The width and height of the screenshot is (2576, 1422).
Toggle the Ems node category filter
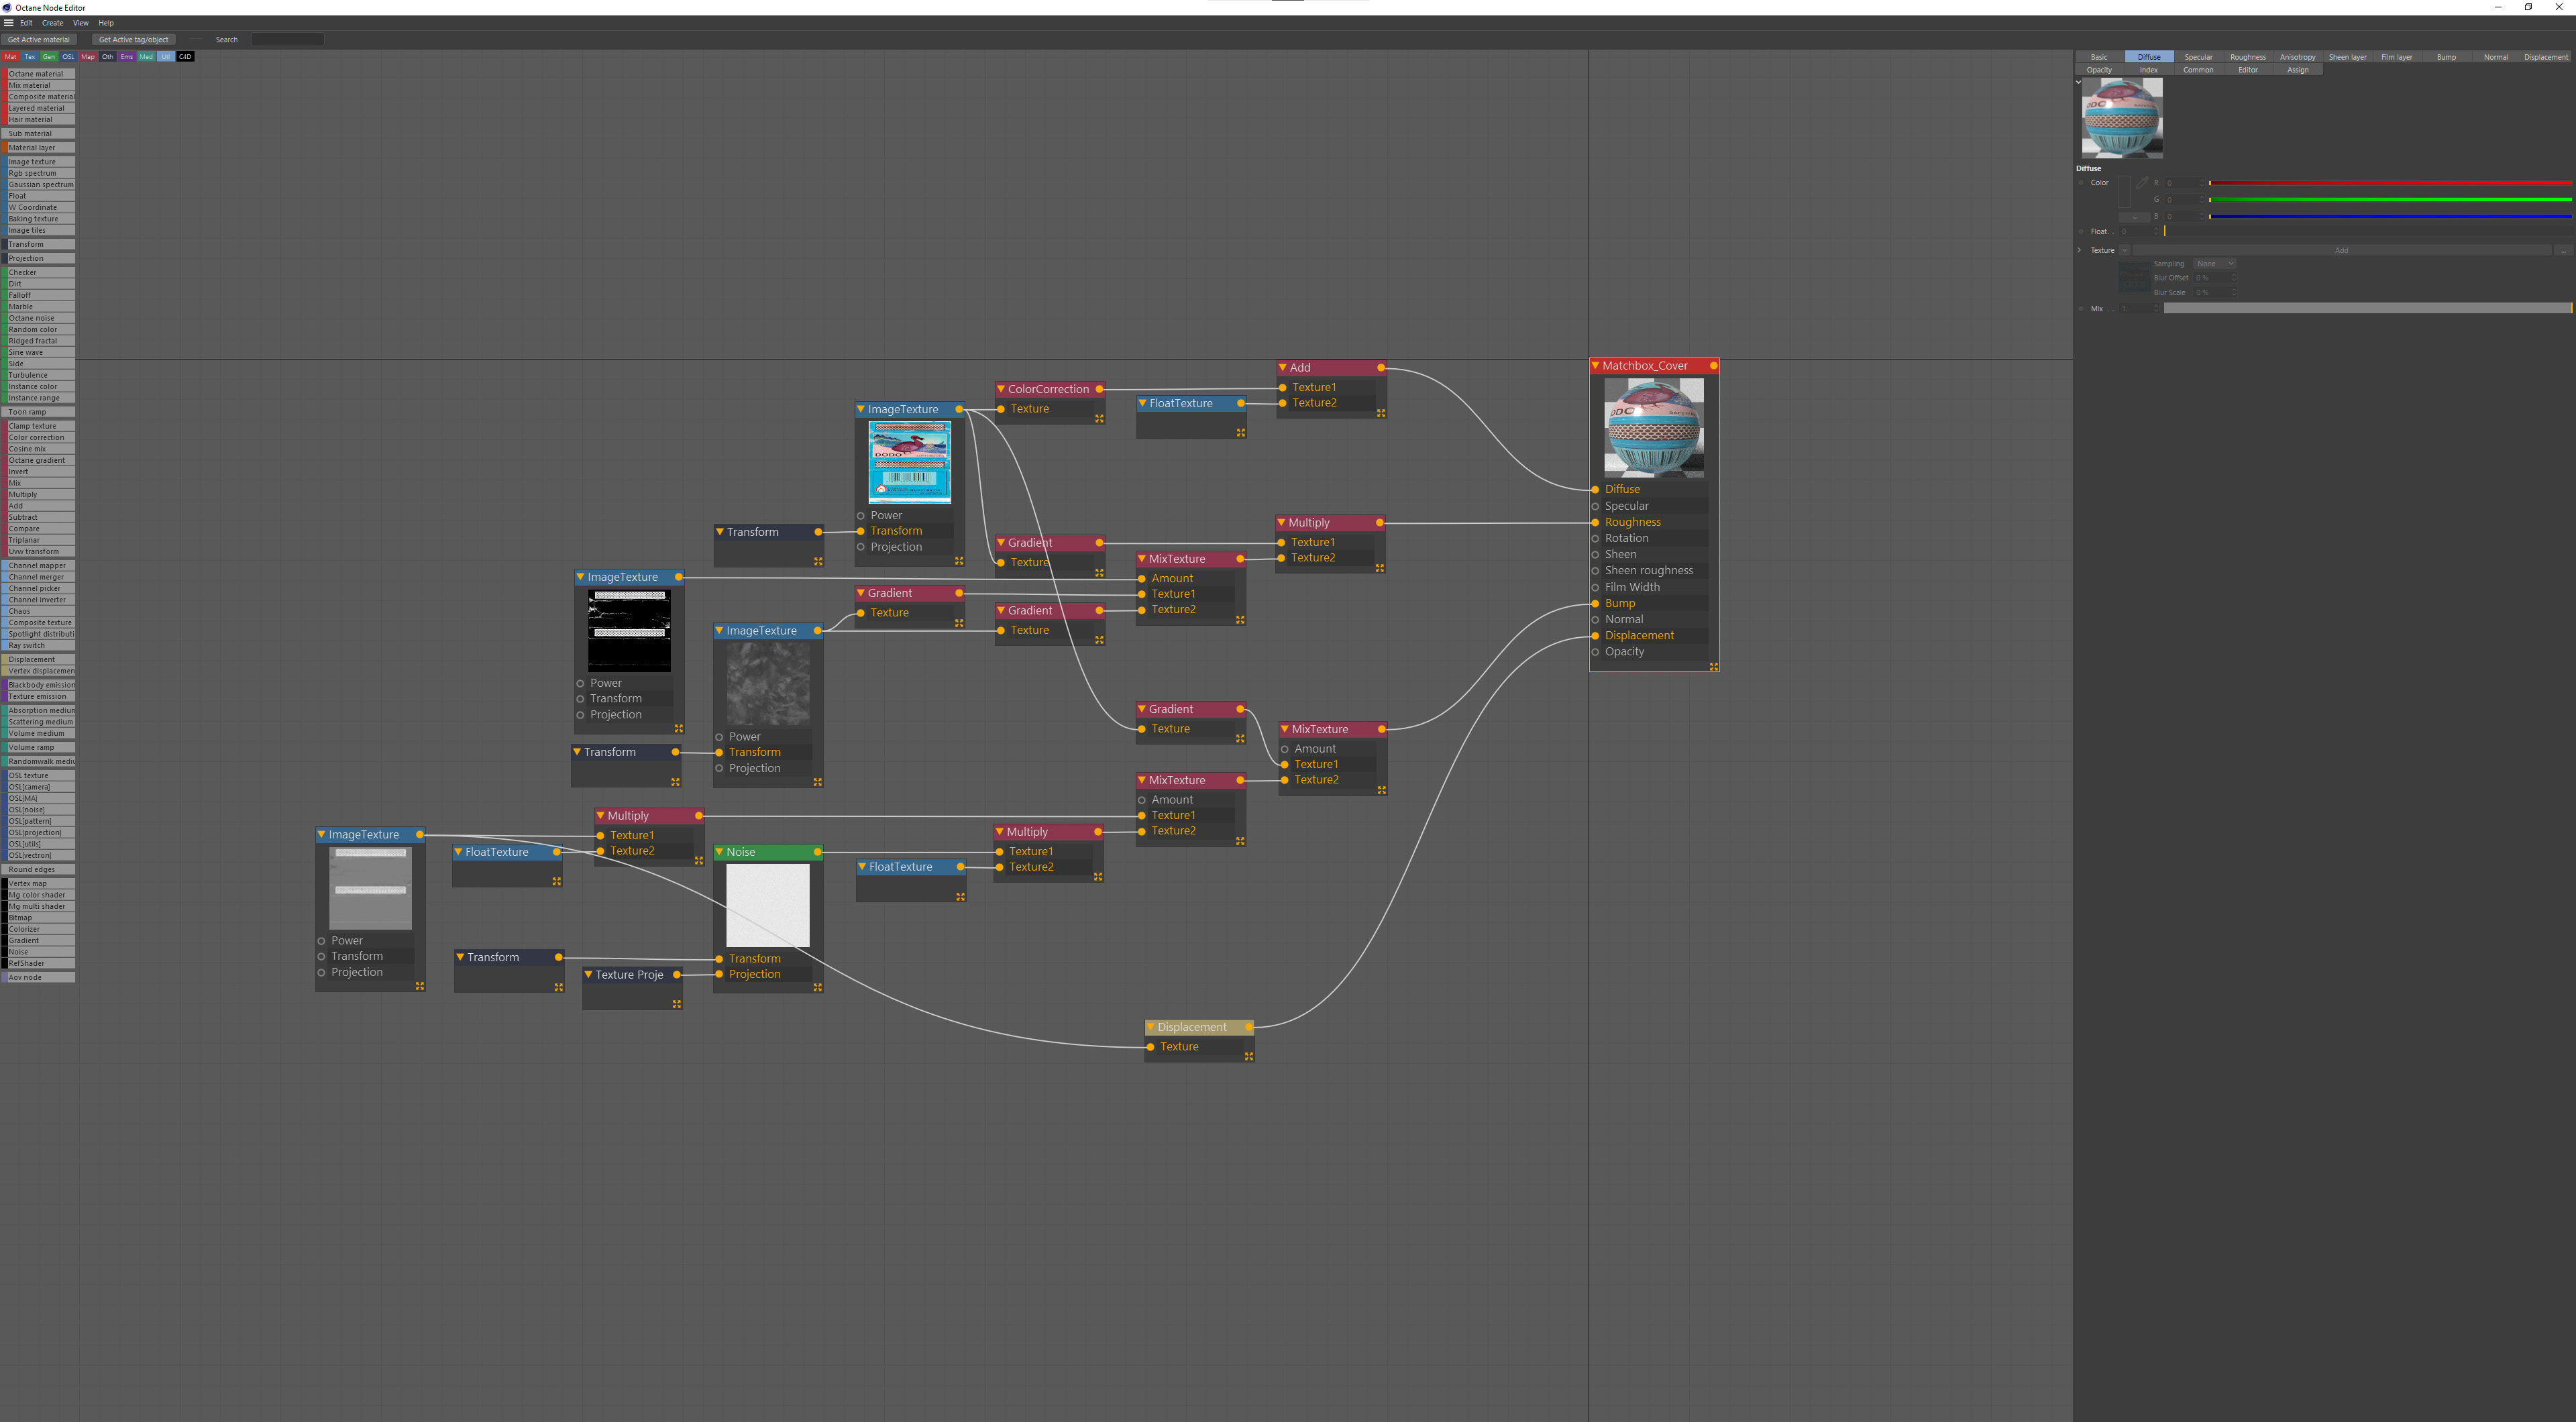pos(127,57)
